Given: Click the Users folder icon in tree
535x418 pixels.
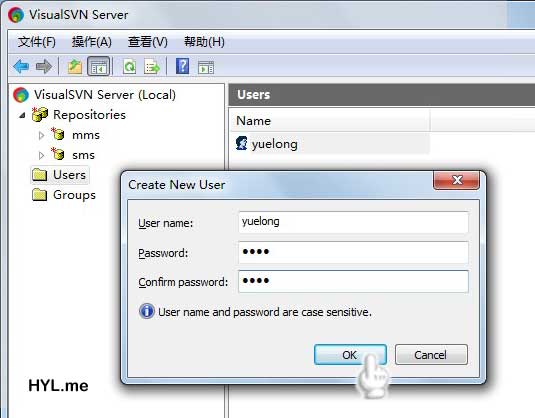Looking at the screenshot, I should 40,175.
